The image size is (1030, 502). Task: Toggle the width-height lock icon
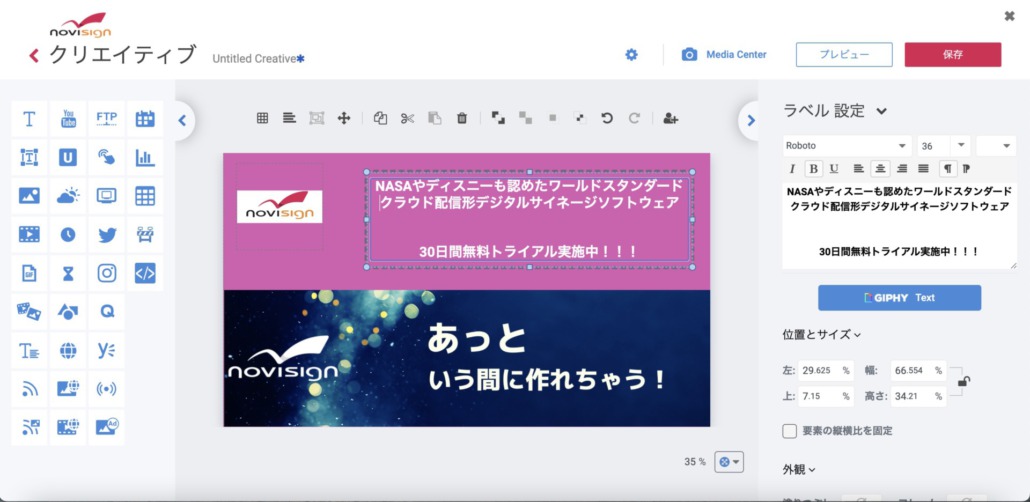click(963, 380)
